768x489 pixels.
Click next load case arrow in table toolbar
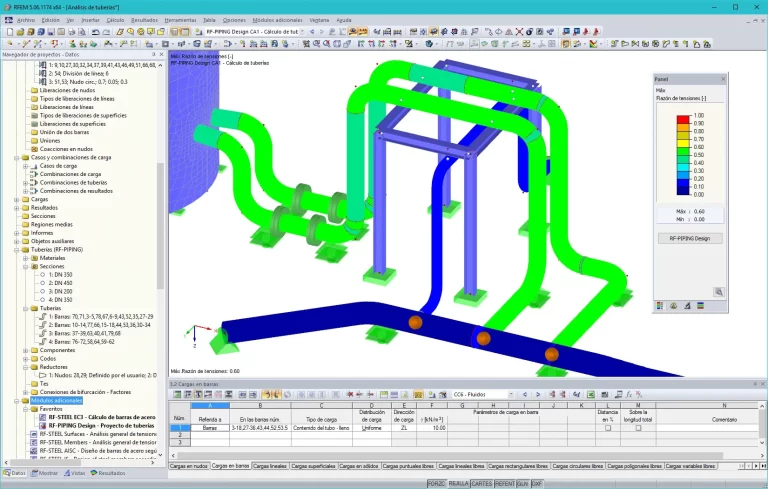click(538, 394)
